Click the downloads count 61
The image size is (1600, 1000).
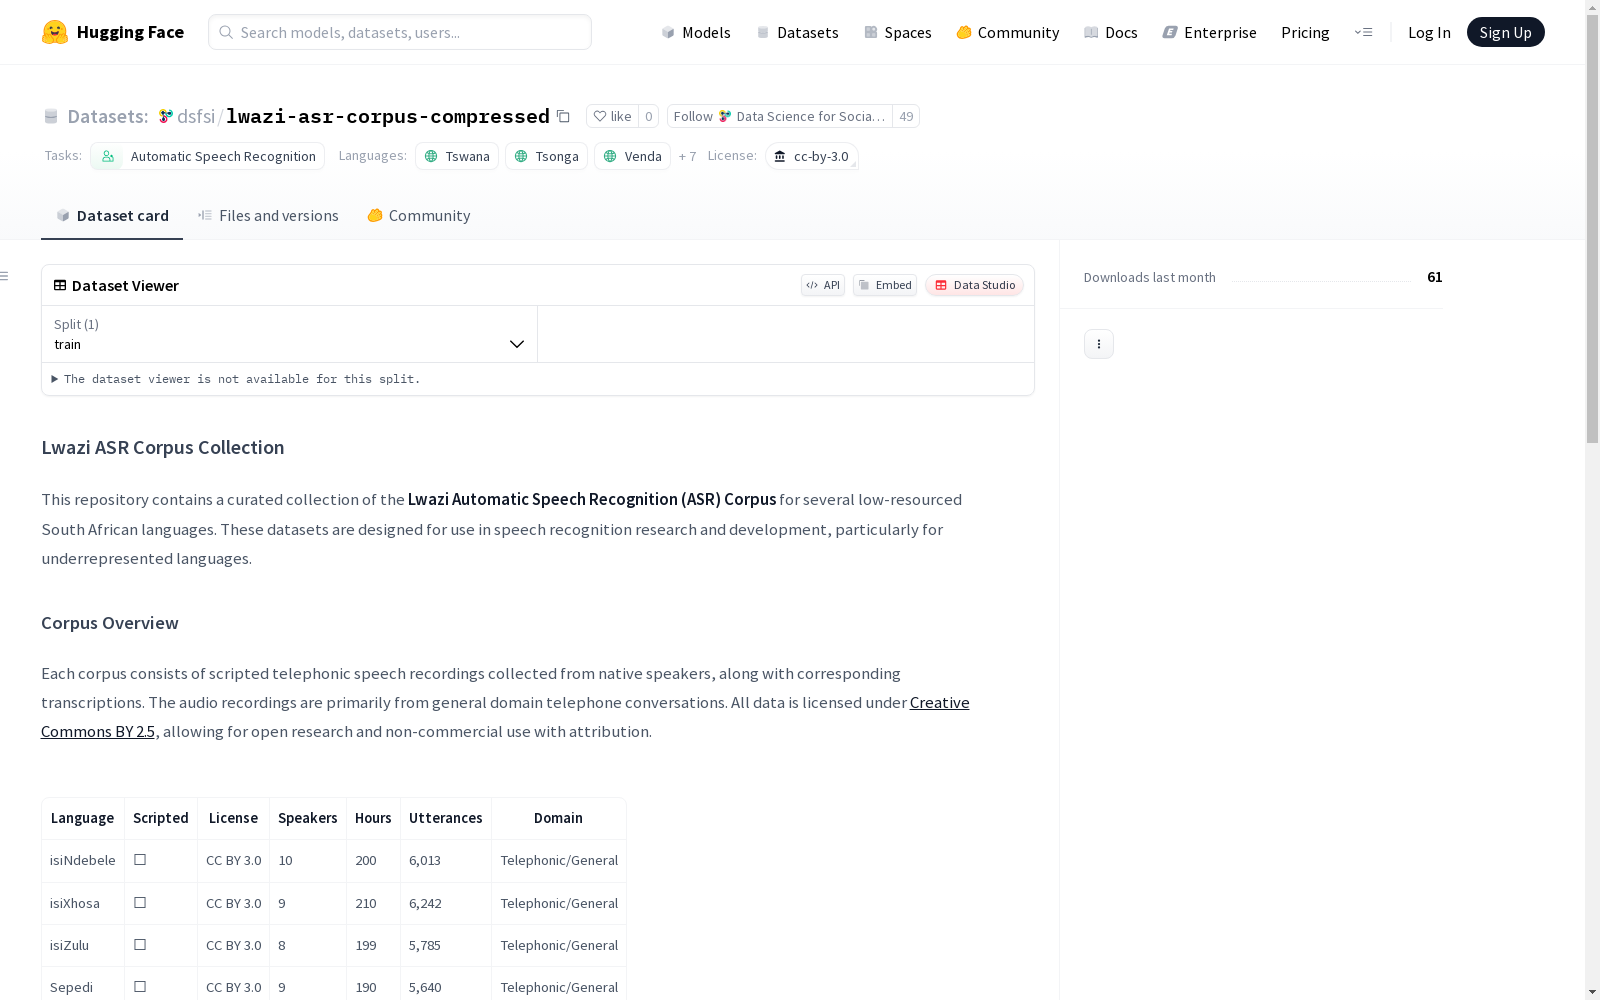[1435, 277]
